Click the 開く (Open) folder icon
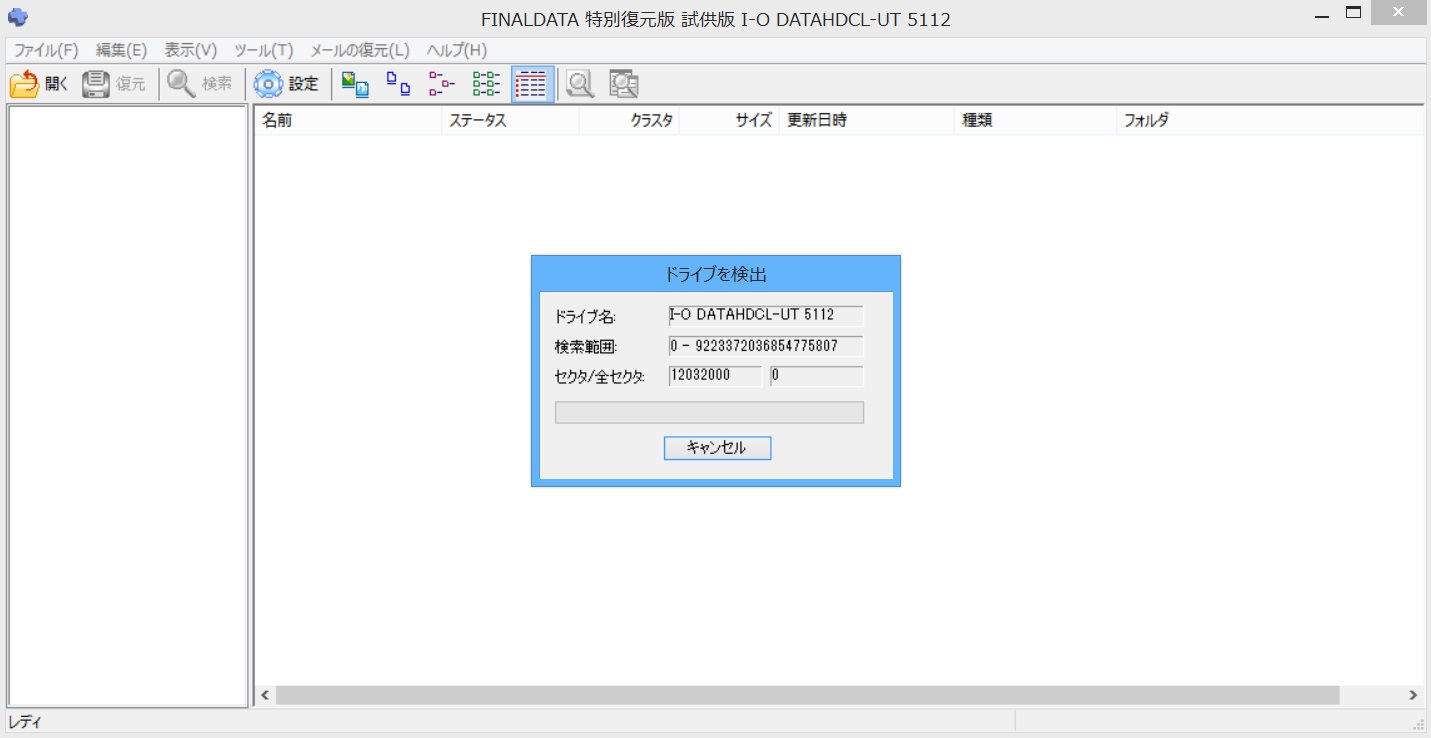This screenshot has width=1431, height=738. (x=25, y=85)
